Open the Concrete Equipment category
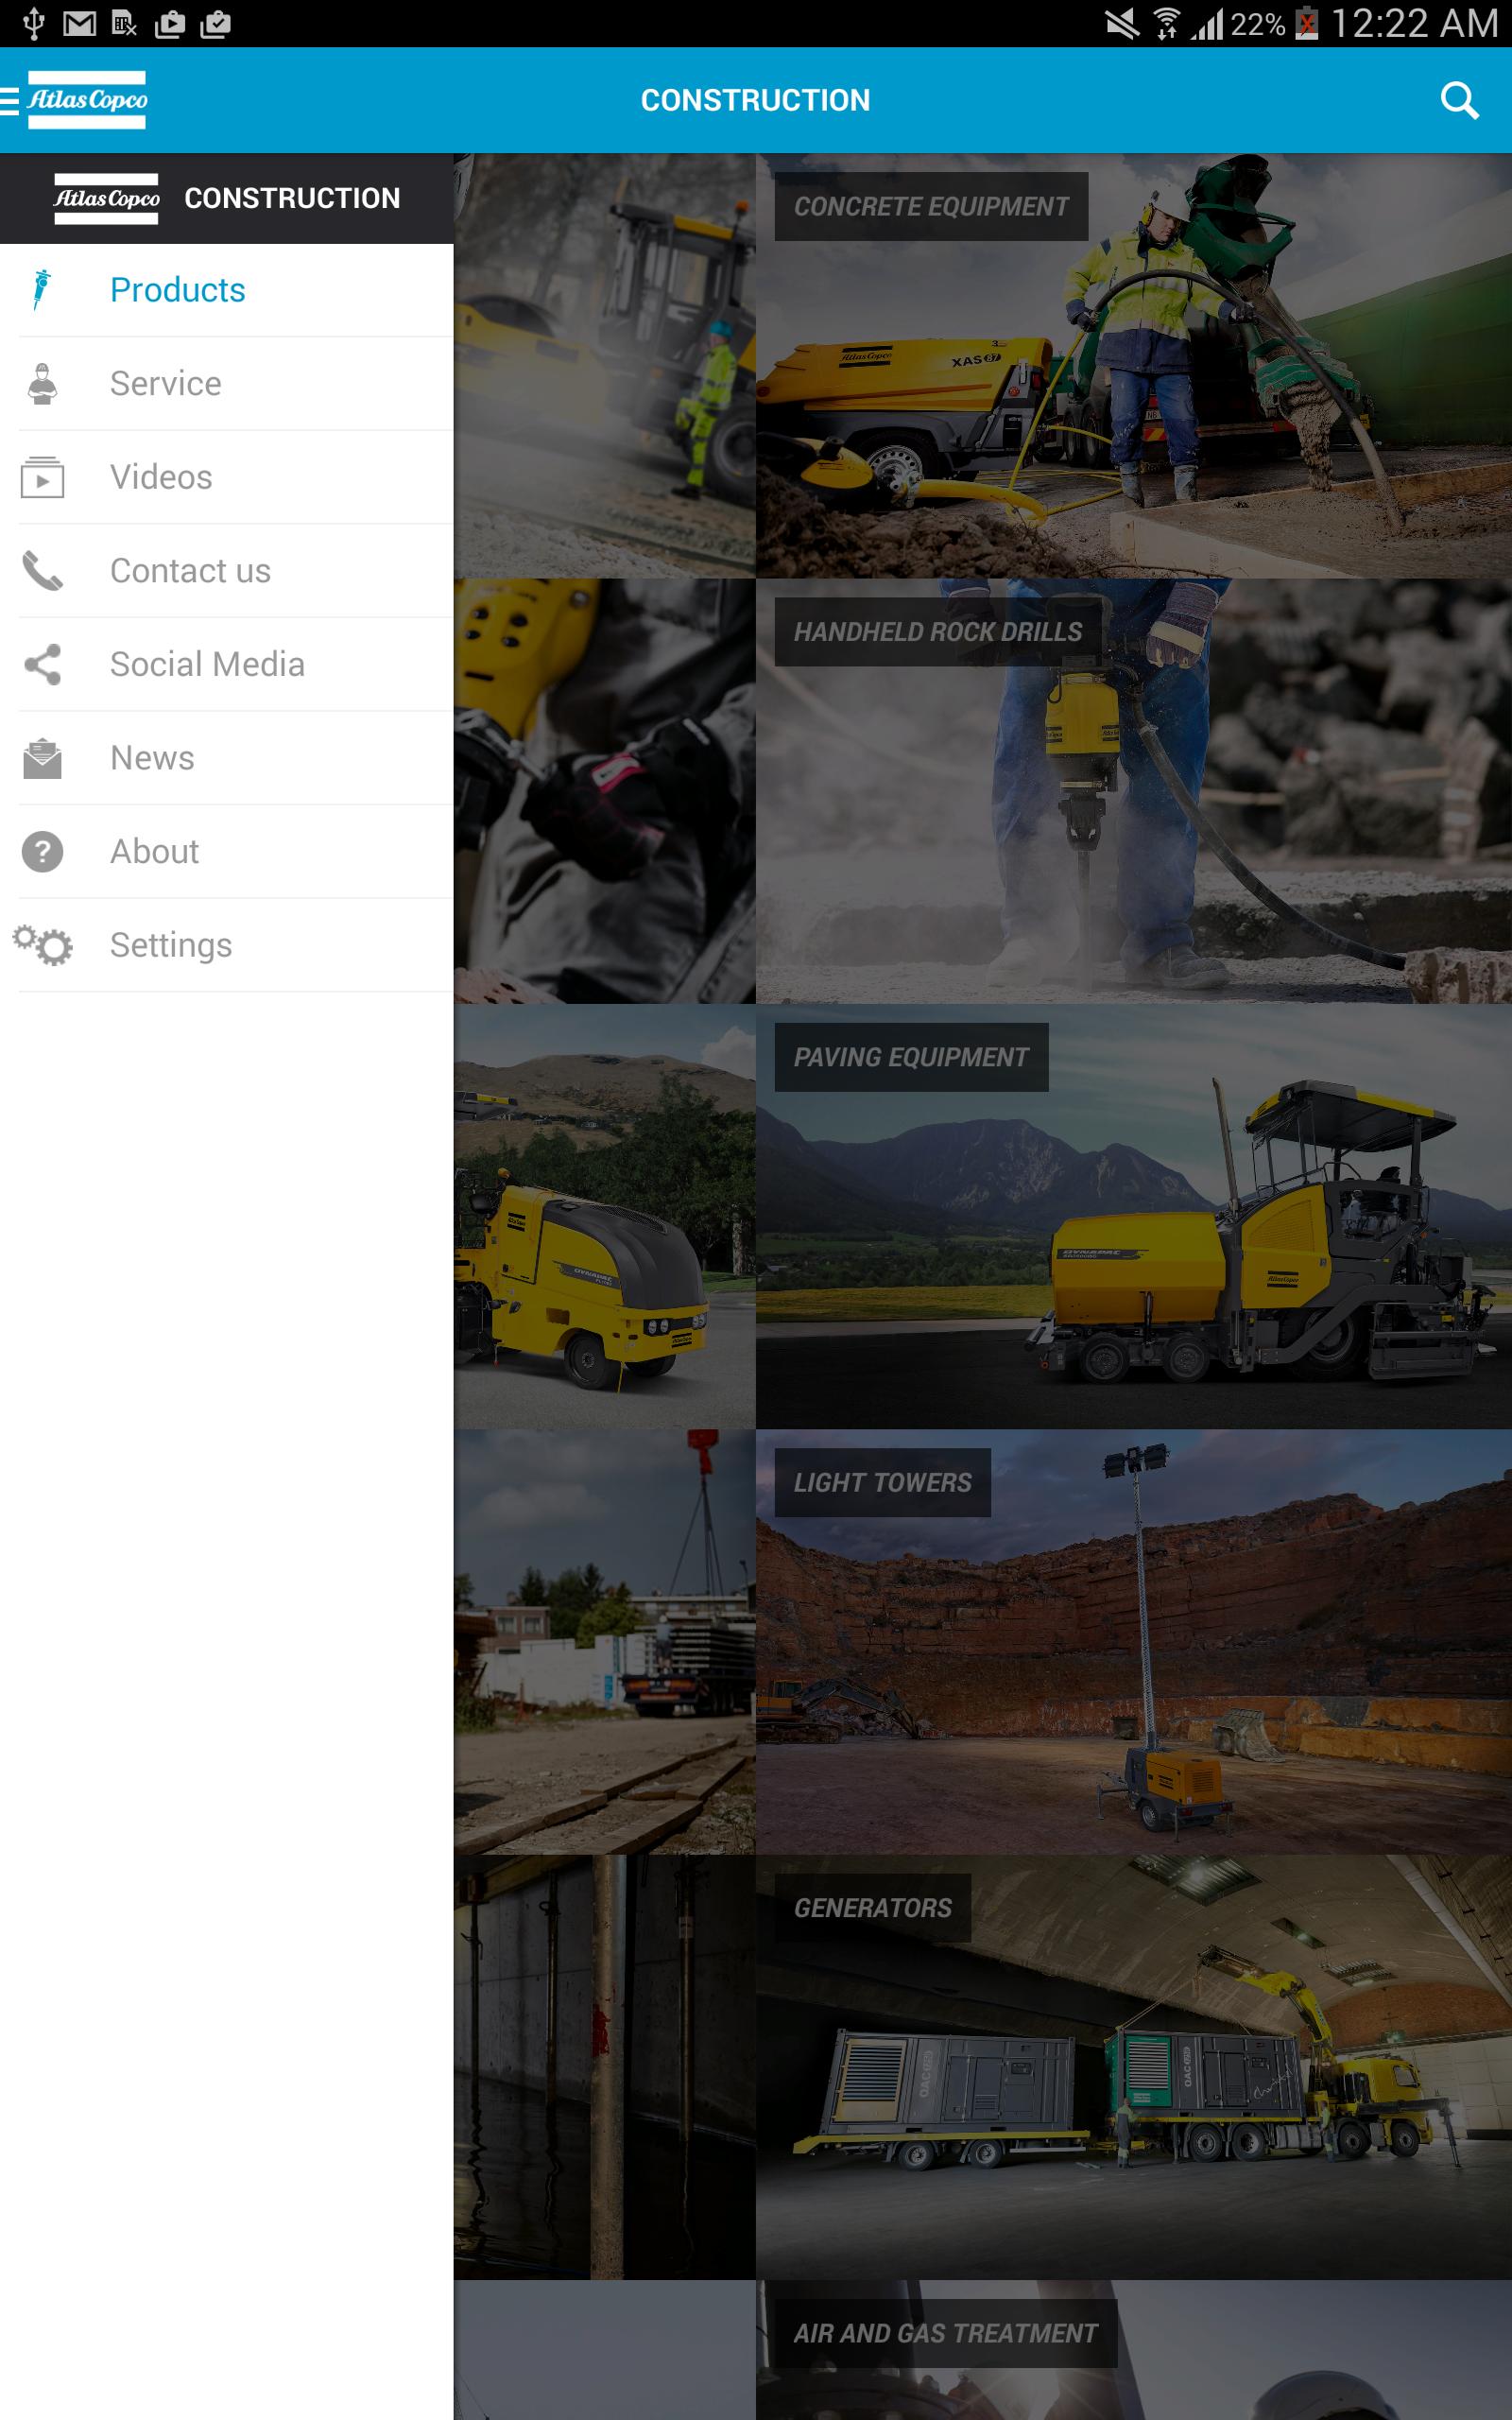Viewport: 1512px width, 2420px height. (1133, 366)
